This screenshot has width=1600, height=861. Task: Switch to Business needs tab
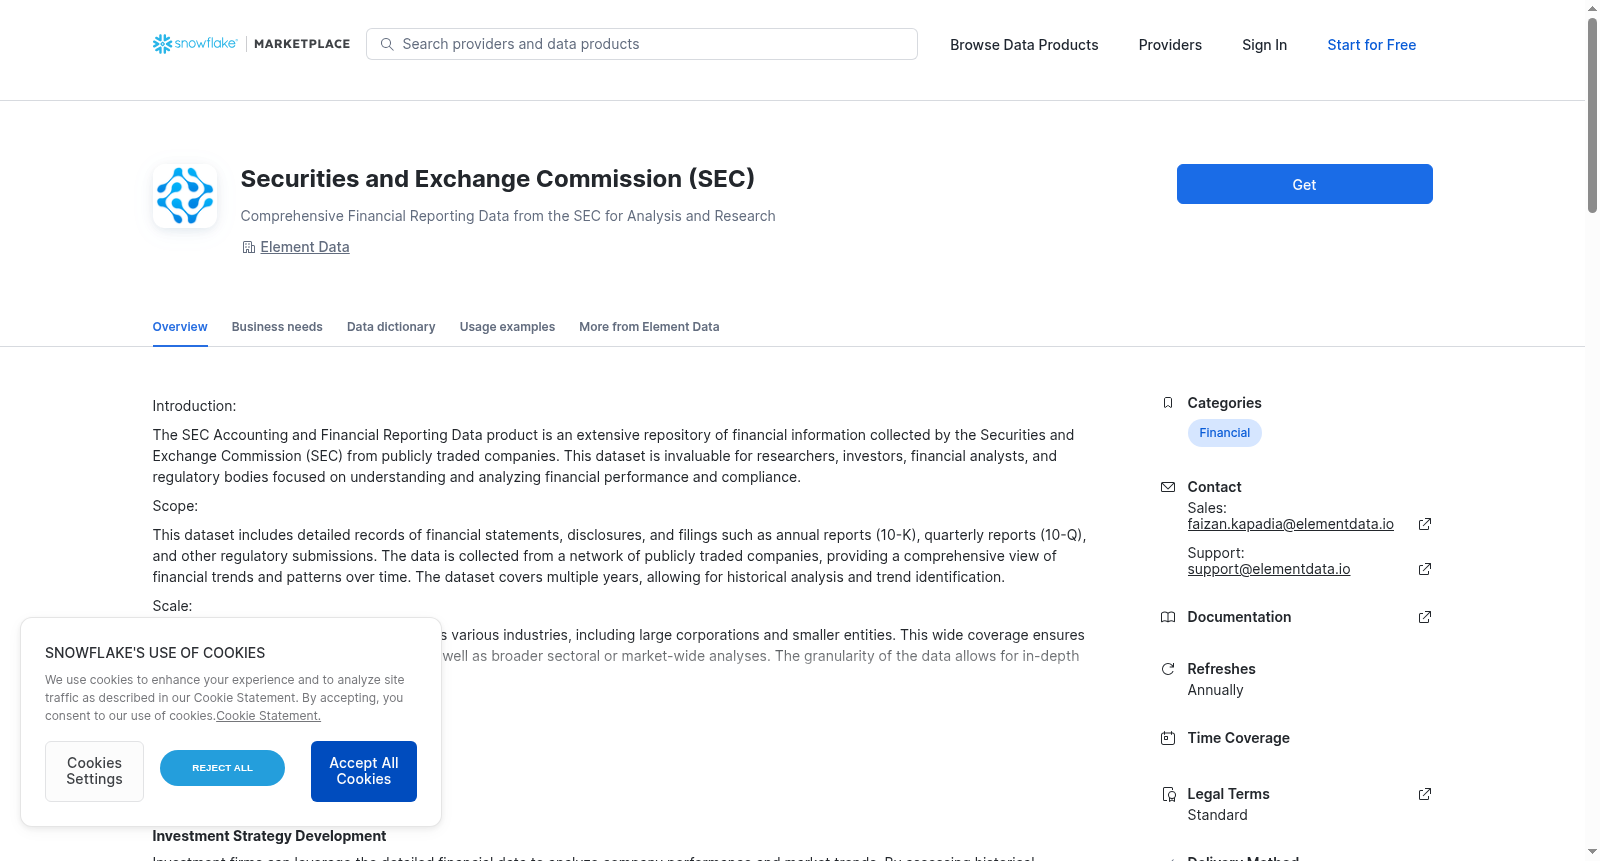point(277,327)
